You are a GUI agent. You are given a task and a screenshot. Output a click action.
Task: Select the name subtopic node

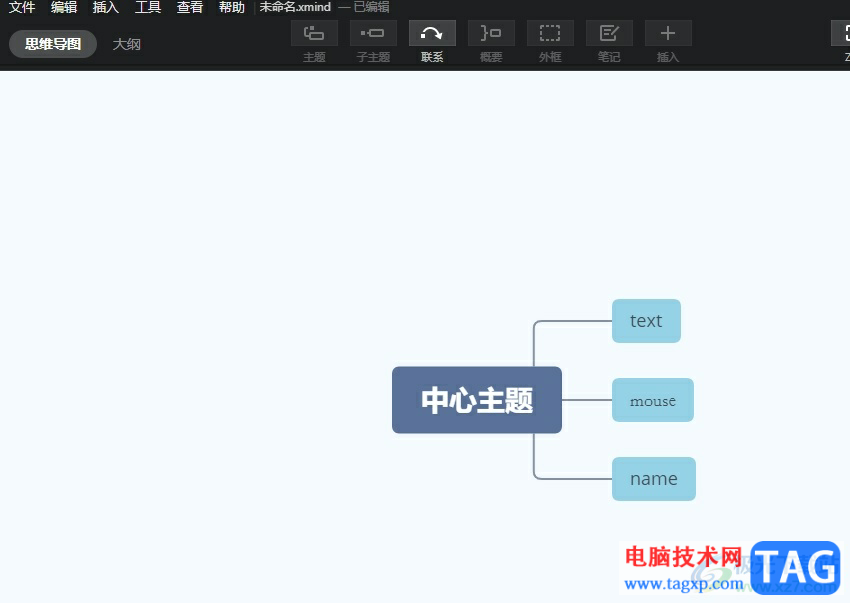(654, 479)
